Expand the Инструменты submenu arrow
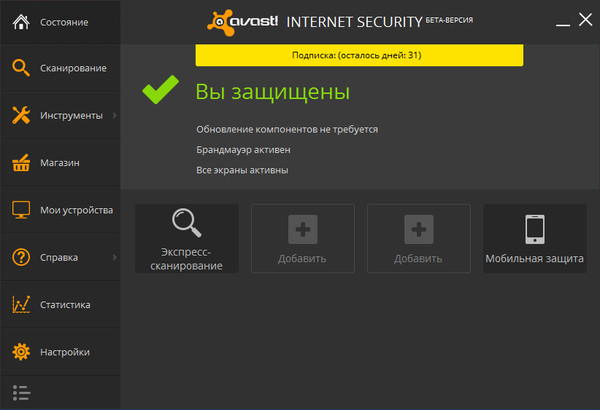Screen dimensions: 600x410 [114, 116]
